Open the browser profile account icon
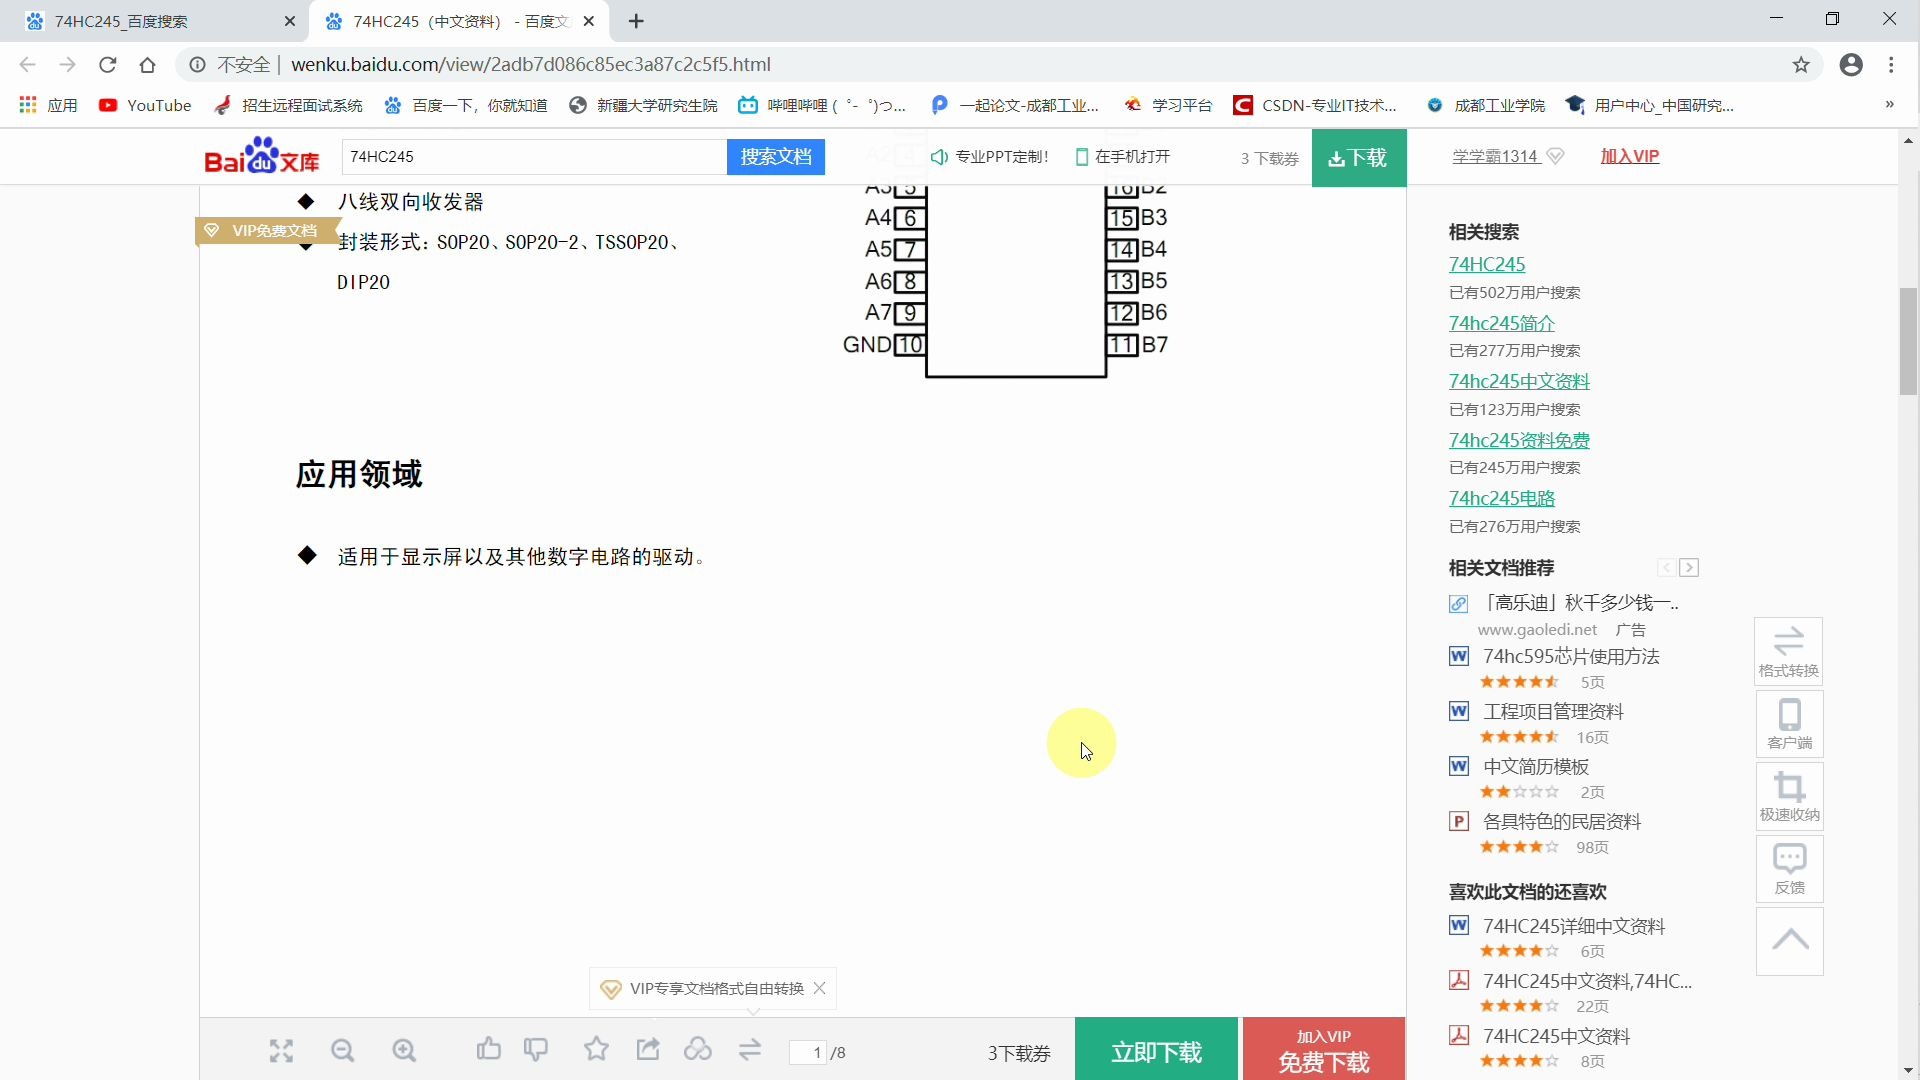Screen dimensions: 1920x1080 [x=1851, y=65]
